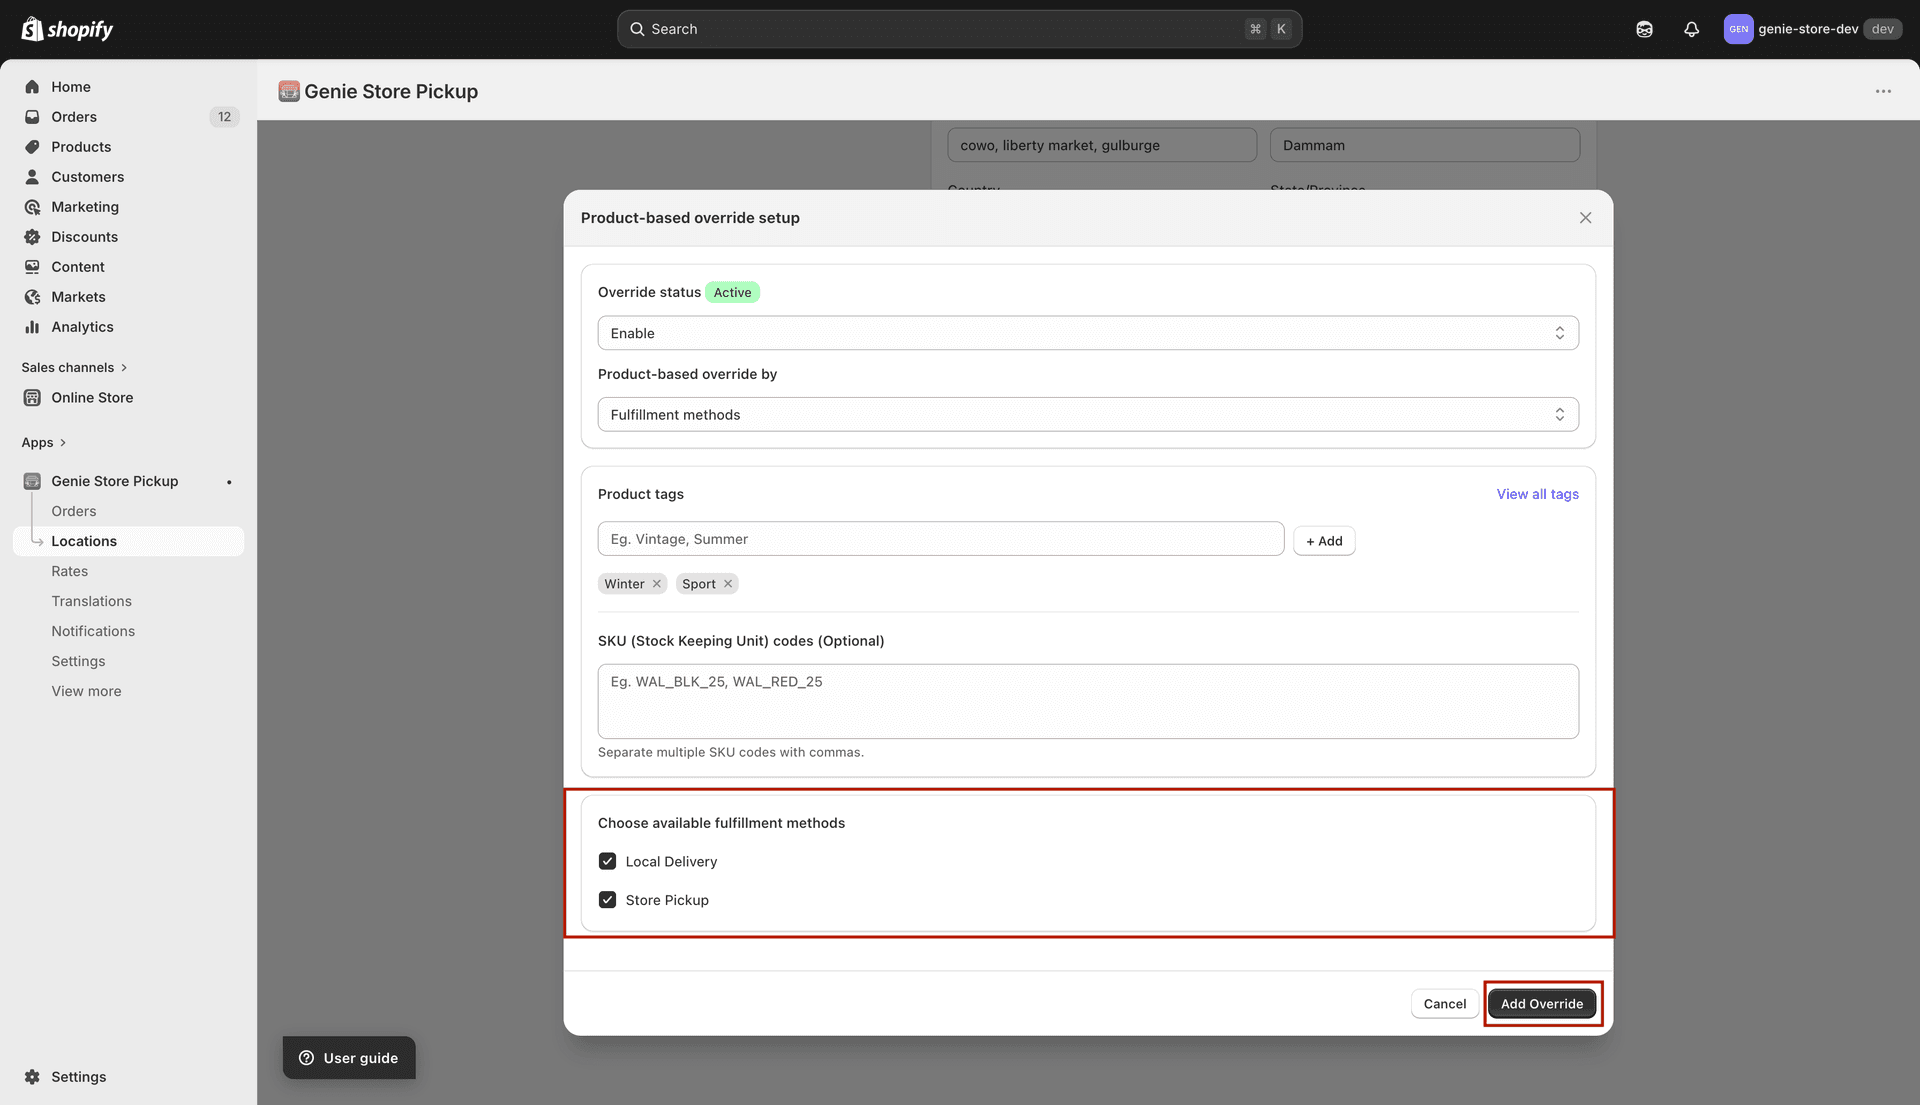
Task: Click the SKU codes text area
Action: click(x=1088, y=702)
